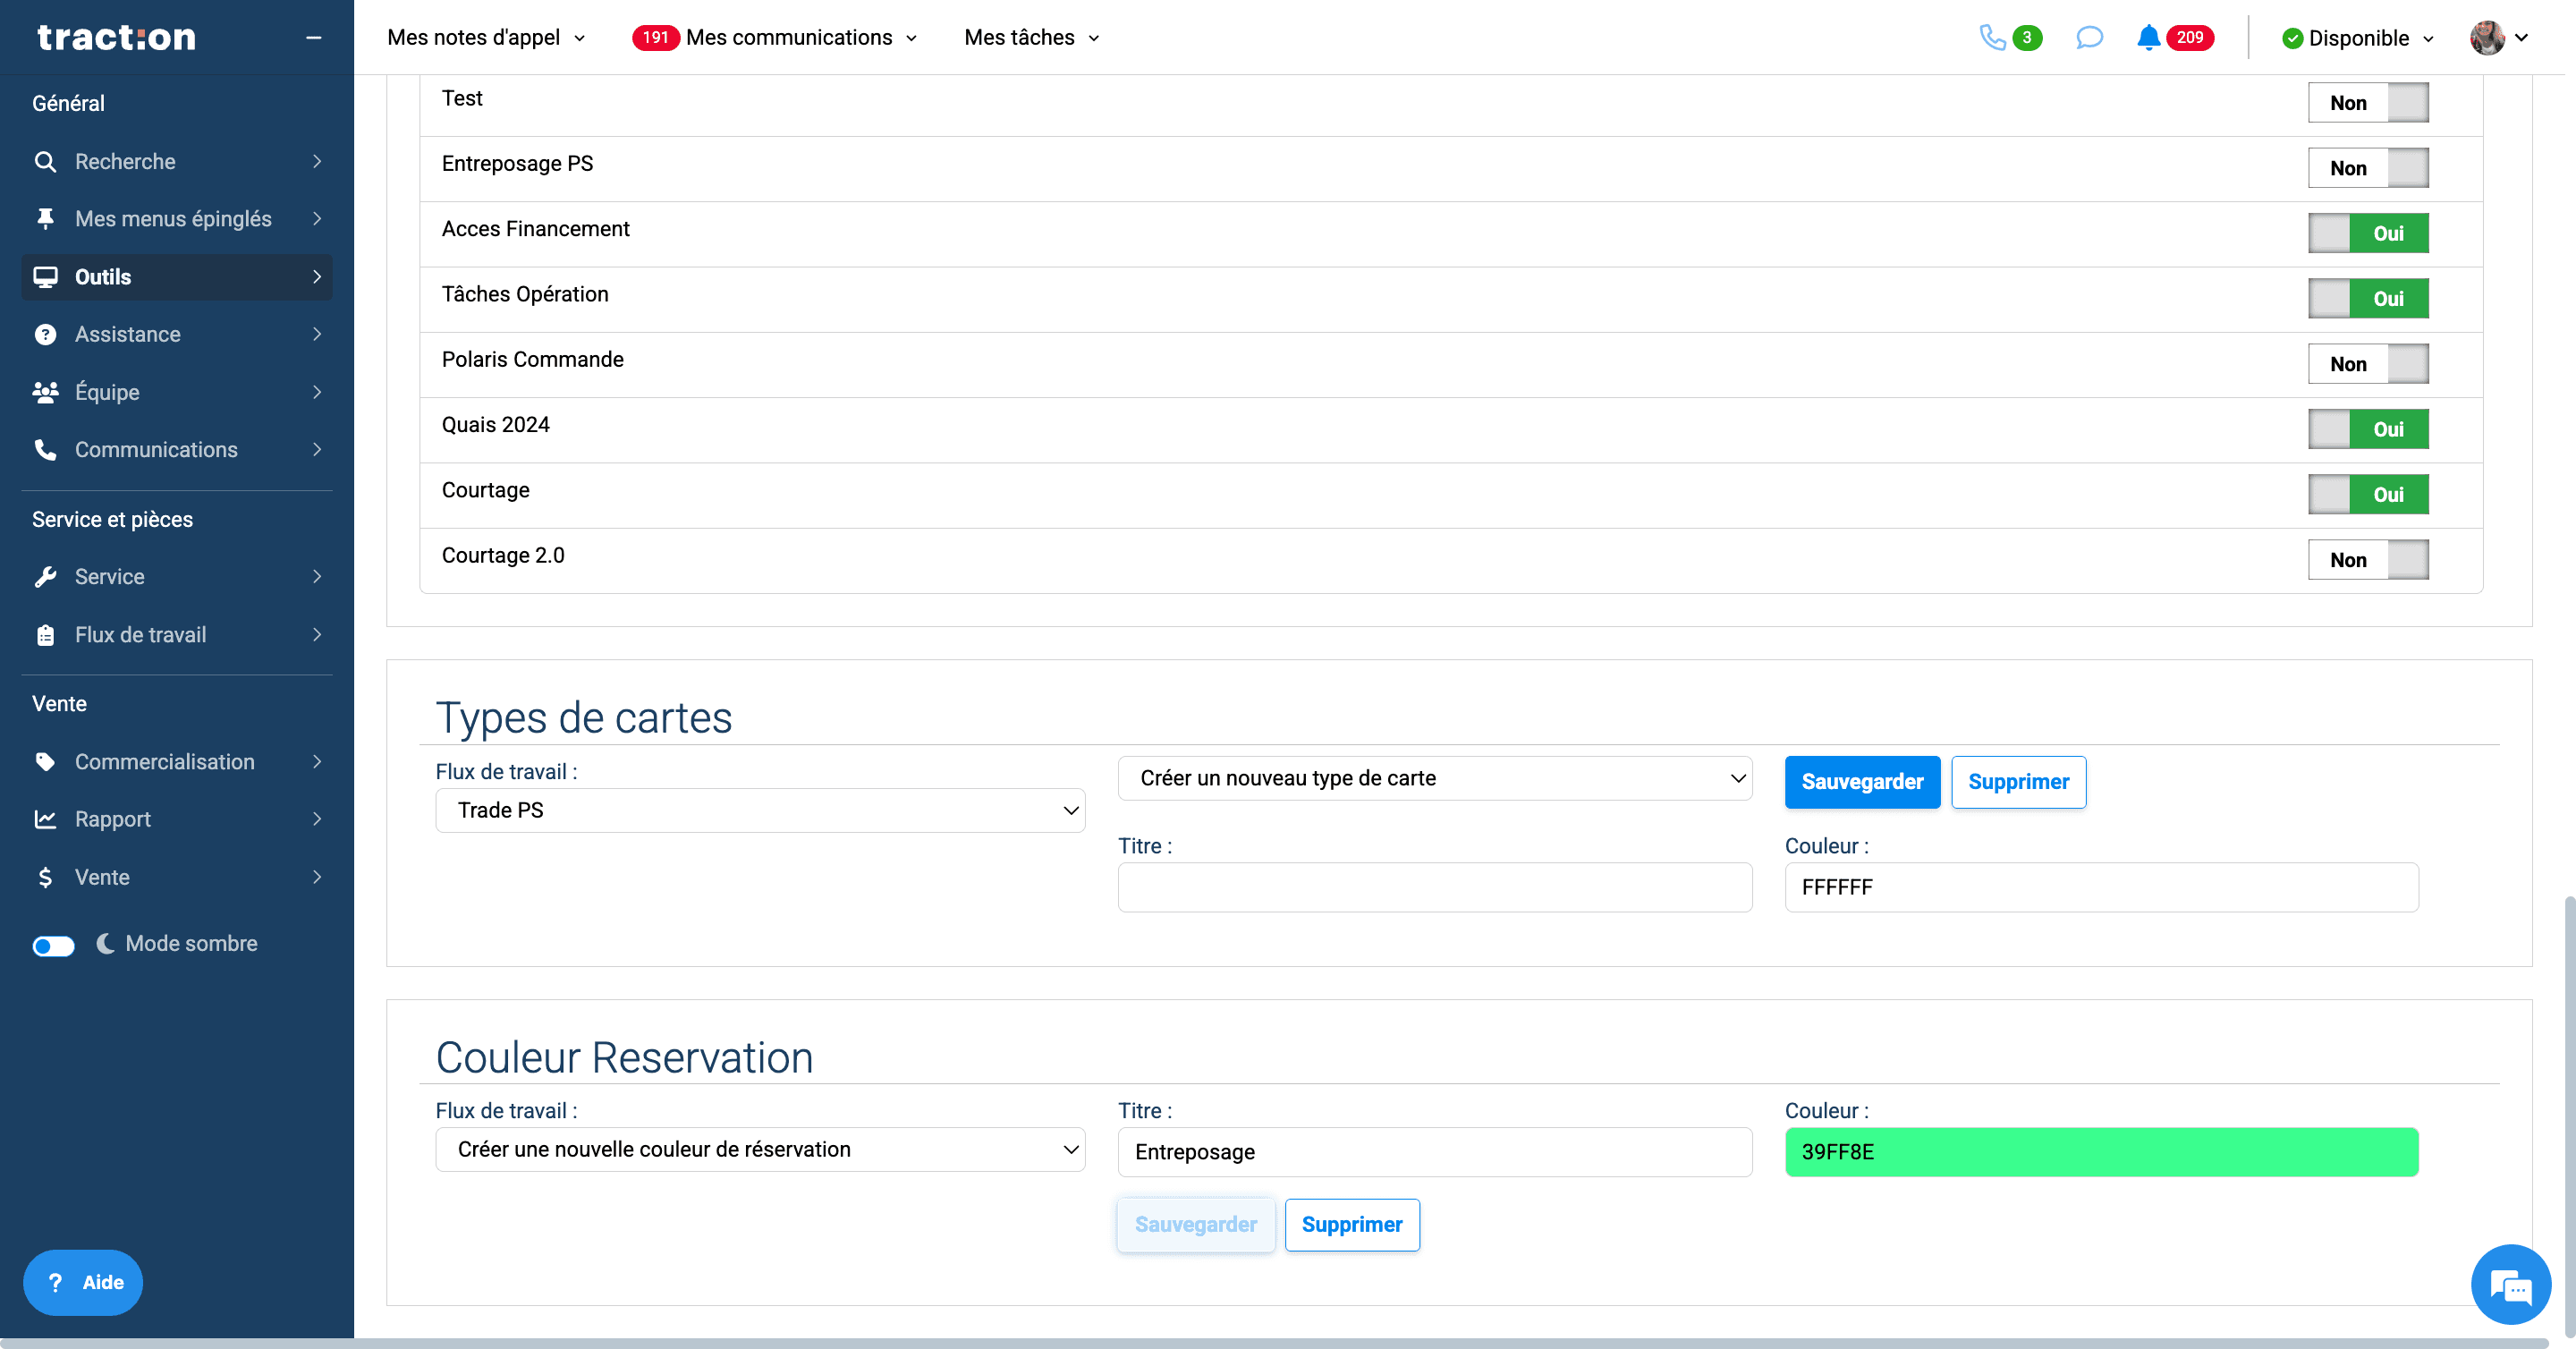Open the user avatar menu
The width and height of the screenshot is (2576, 1349).
point(2498,38)
